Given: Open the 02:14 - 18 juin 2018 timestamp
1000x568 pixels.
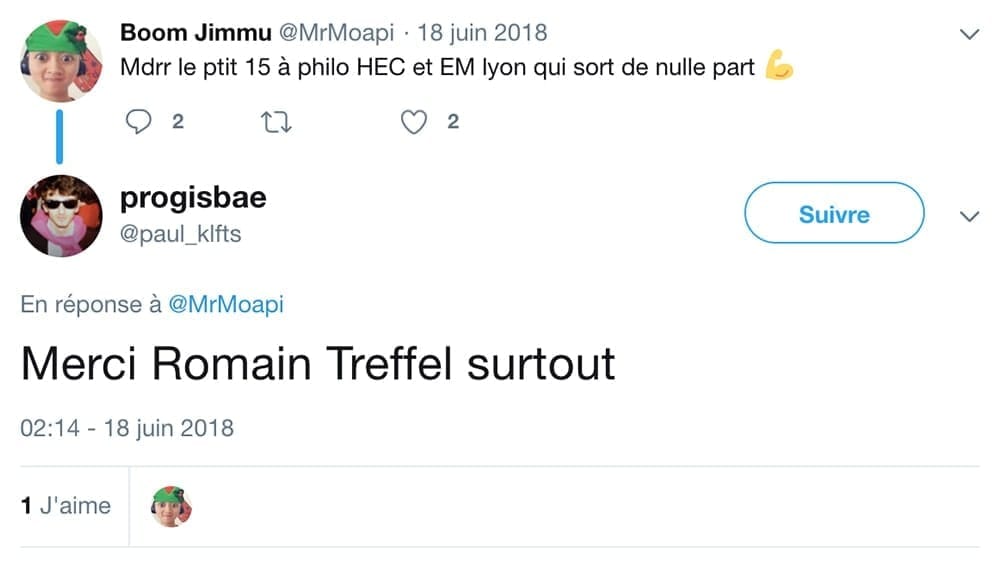Looking at the screenshot, I should (127, 428).
